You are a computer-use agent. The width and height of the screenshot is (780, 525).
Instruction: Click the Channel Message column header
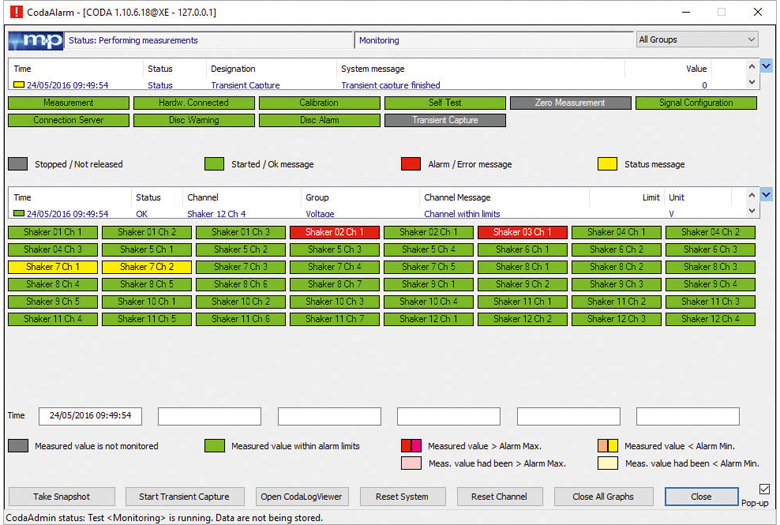(457, 198)
